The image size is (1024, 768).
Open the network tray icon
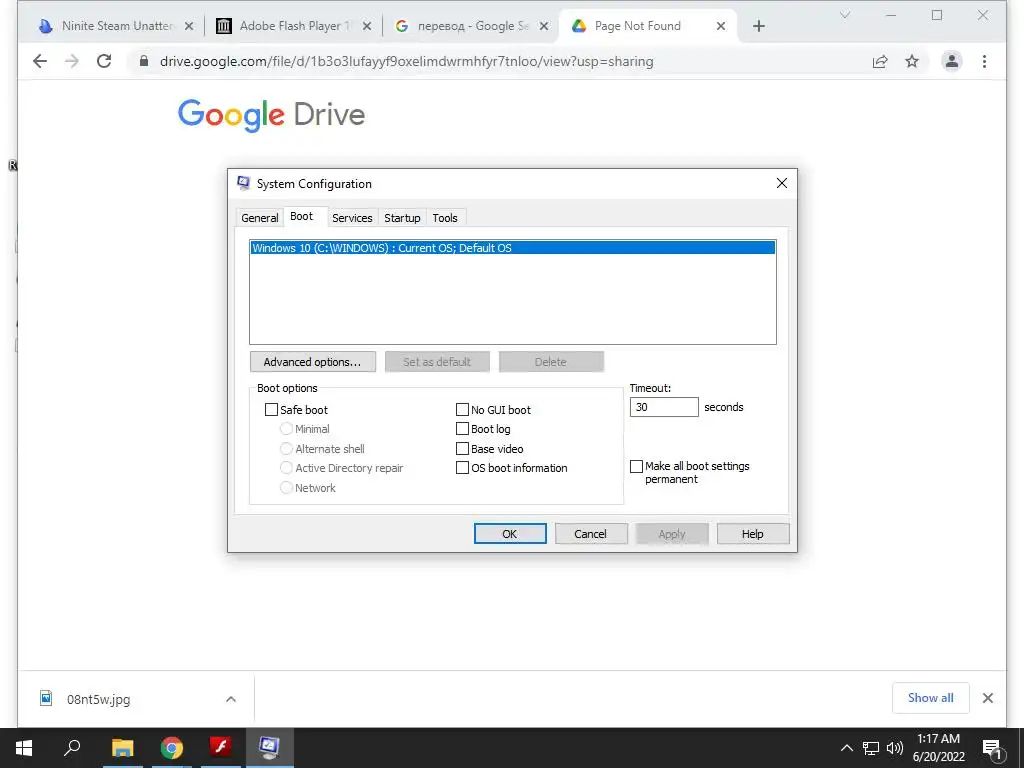tap(871, 748)
